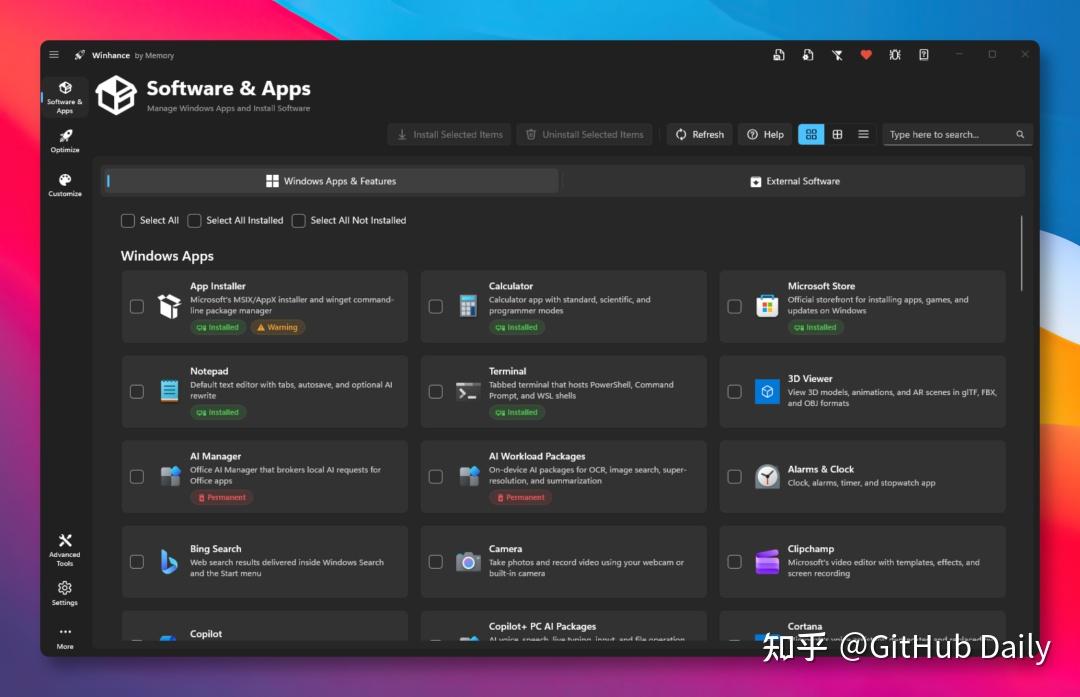Open Software & Apps in sidebar
This screenshot has height=697, width=1080.
click(65, 97)
